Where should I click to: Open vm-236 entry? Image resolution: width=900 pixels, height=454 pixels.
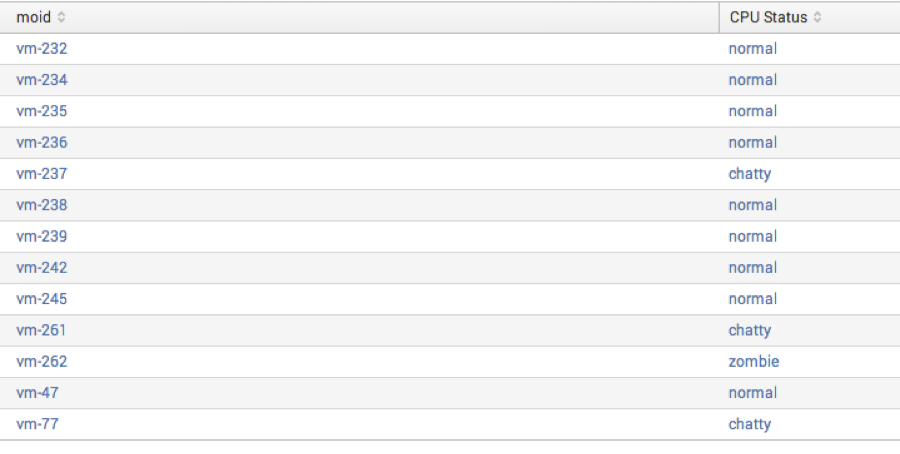(42, 142)
